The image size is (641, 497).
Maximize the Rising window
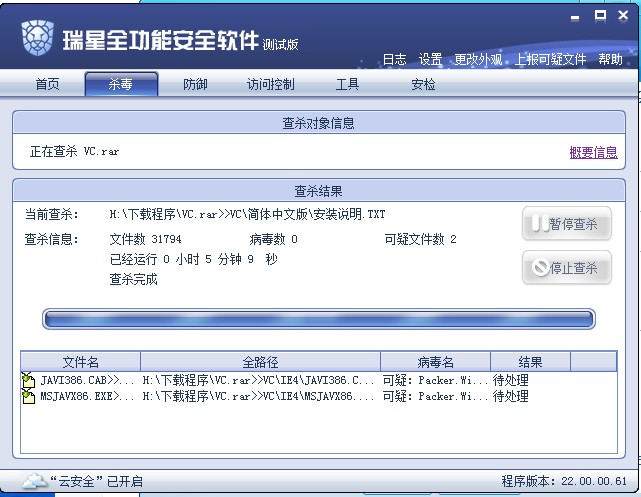[x=600, y=16]
